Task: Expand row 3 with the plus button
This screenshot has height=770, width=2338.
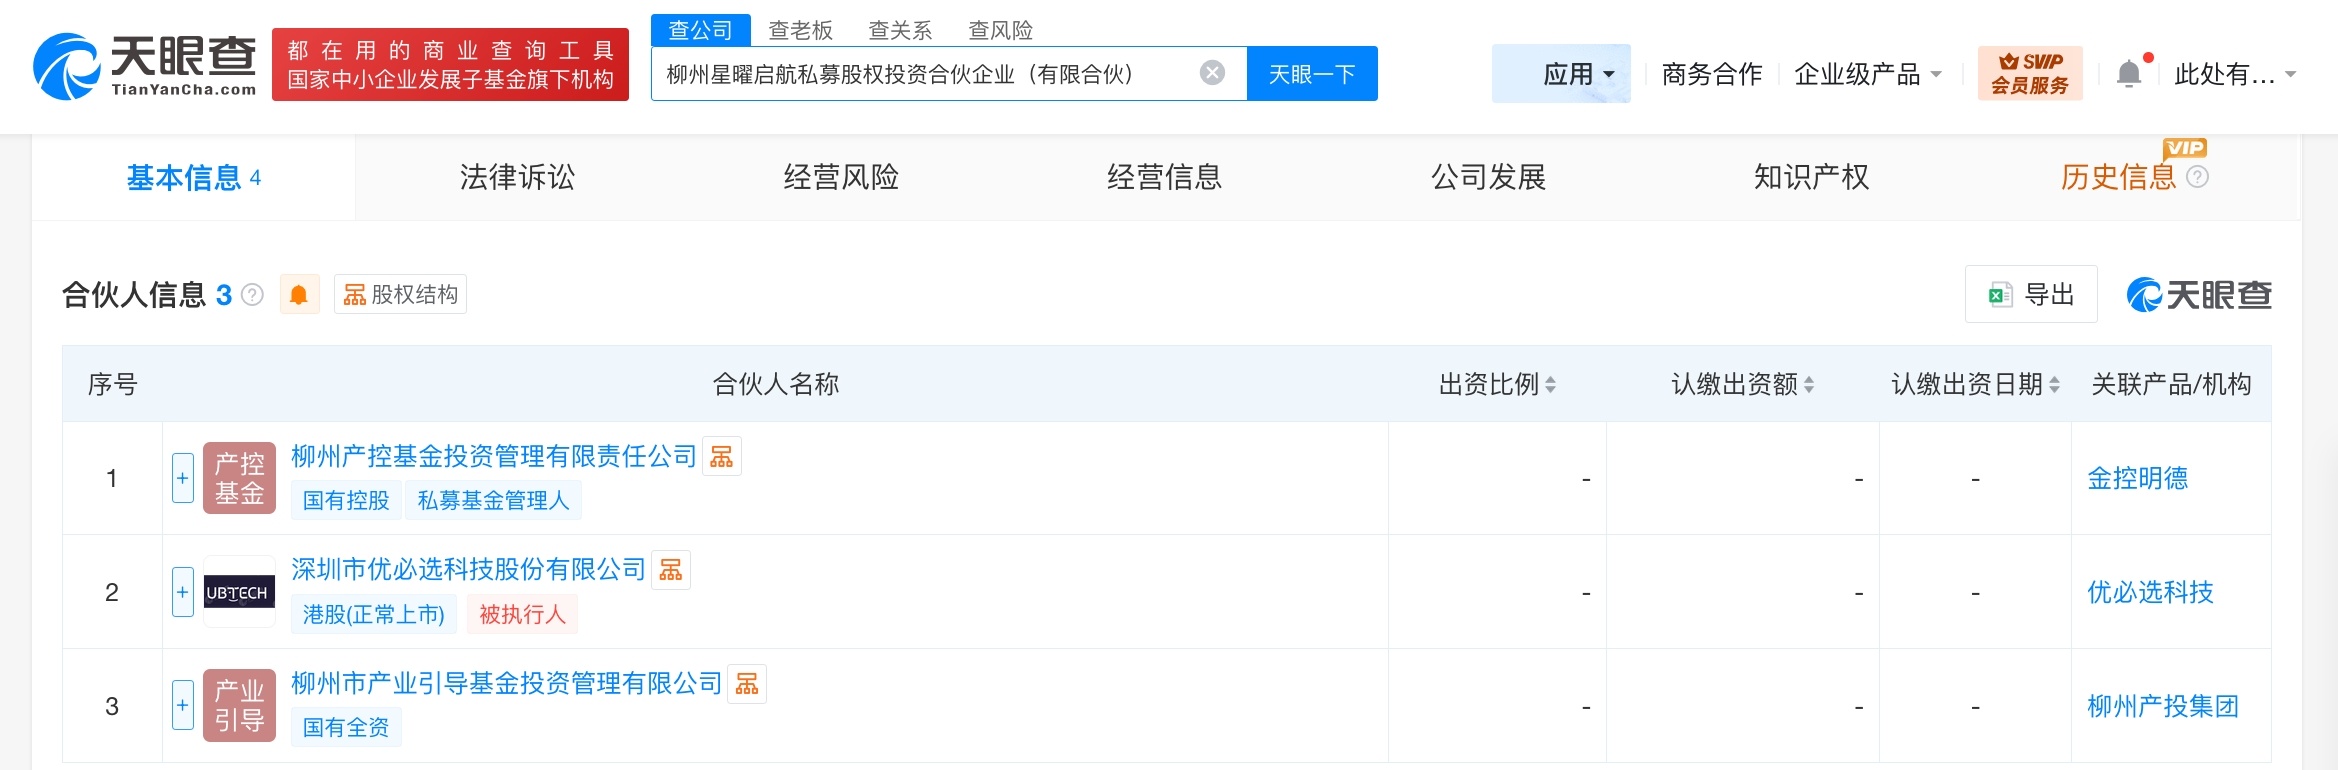Action: point(183,705)
